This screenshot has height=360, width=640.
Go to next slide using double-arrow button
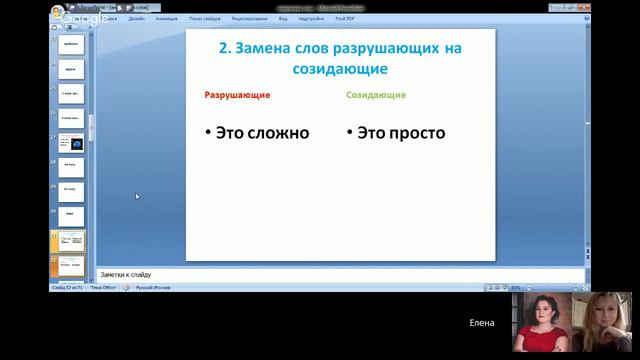click(x=588, y=257)
